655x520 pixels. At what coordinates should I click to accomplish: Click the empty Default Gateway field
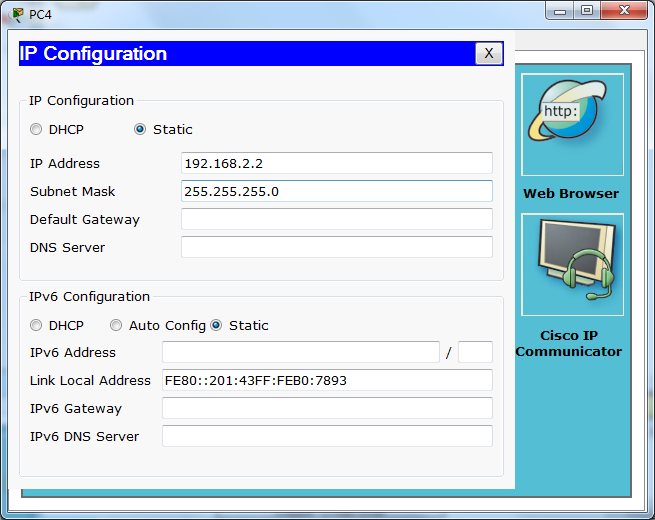click(337, 219)
